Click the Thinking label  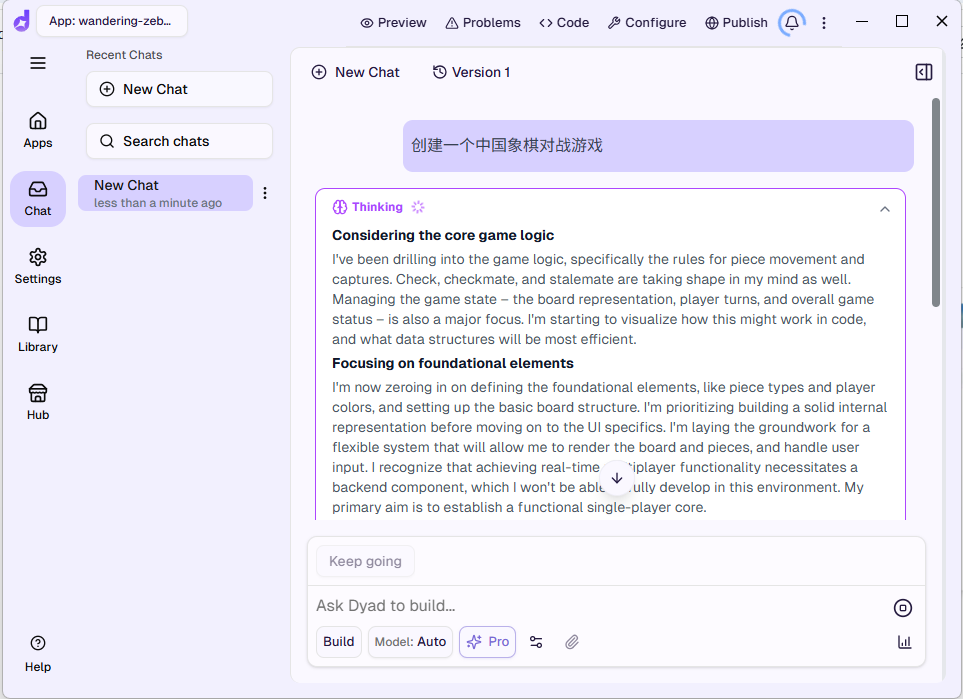pyautogui.click(x=377, y=207)
